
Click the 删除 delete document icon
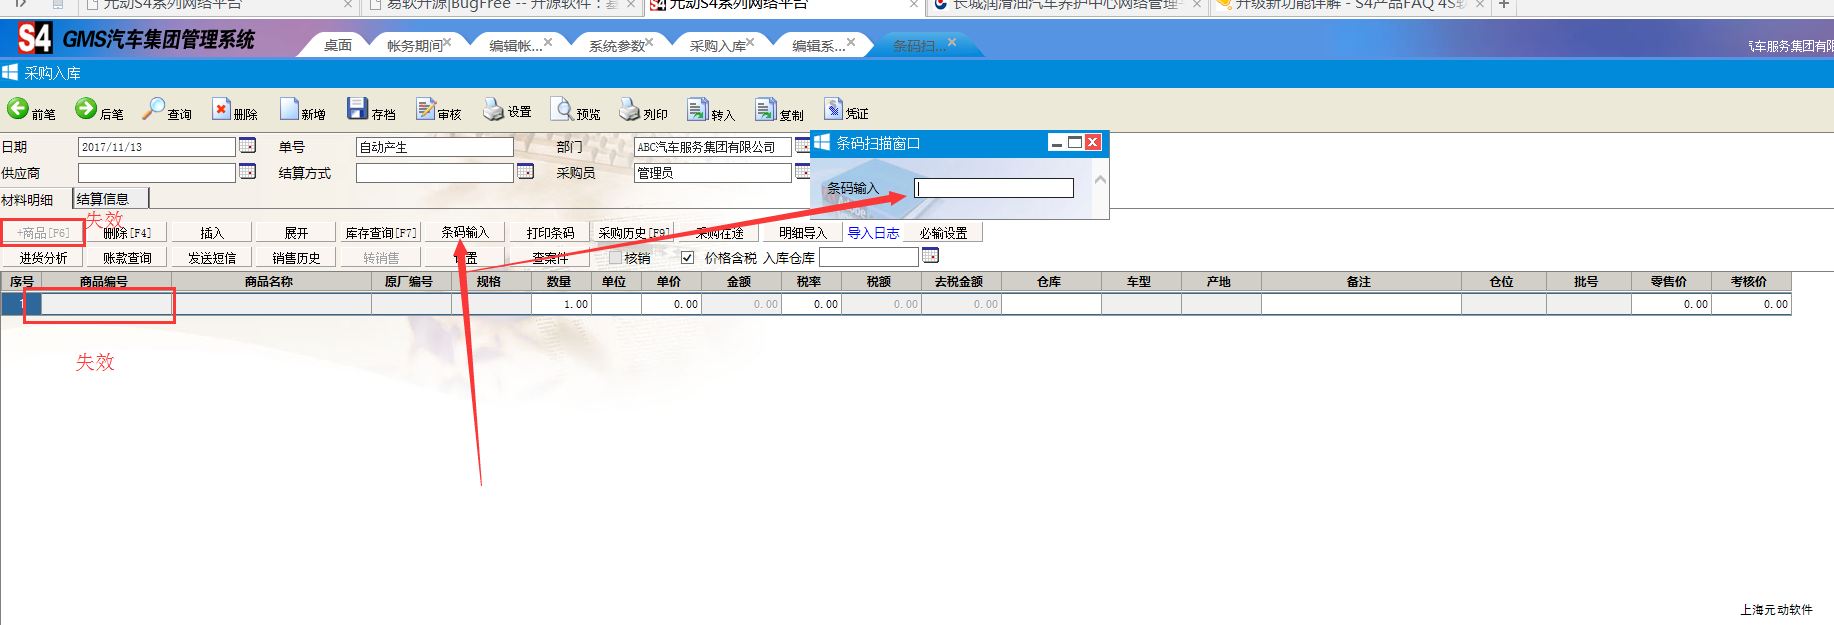(221, 110)
